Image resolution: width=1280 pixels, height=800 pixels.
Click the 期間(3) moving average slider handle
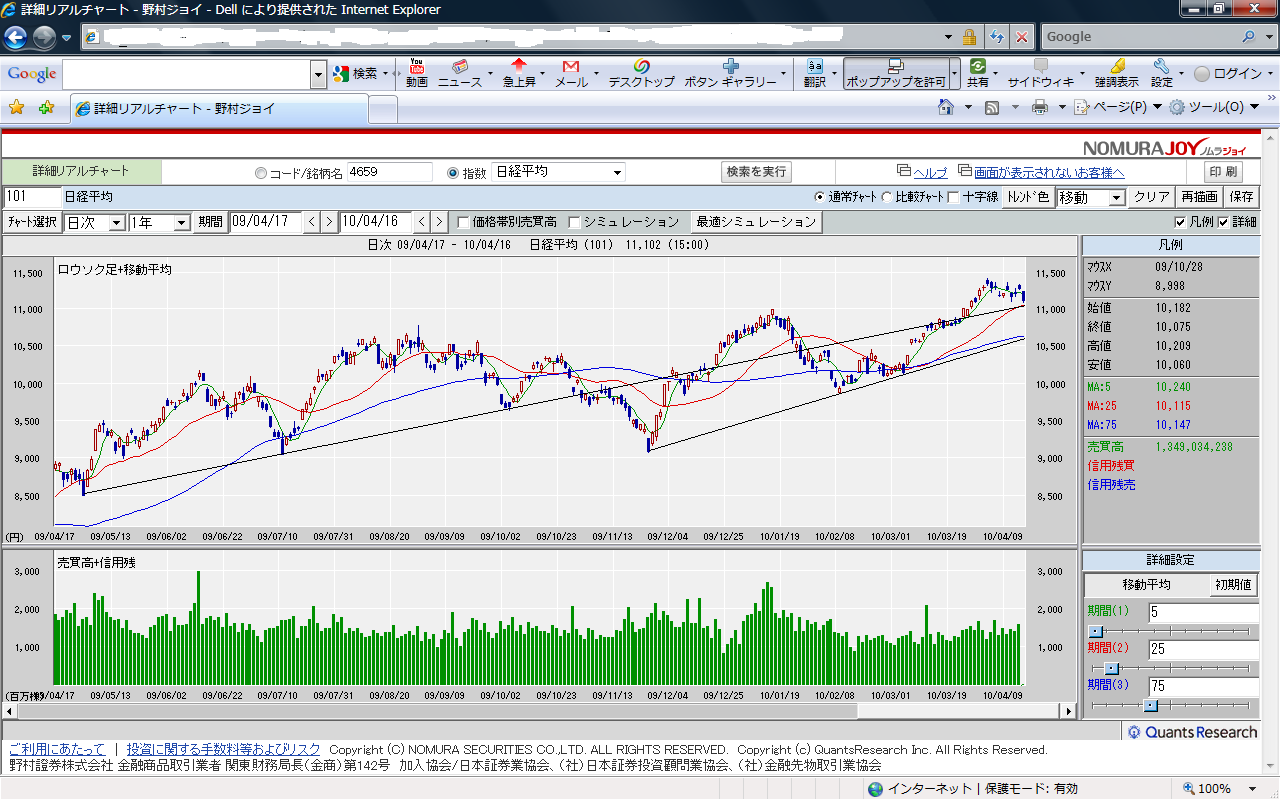pyautogui.click(x=1150, y=706)
